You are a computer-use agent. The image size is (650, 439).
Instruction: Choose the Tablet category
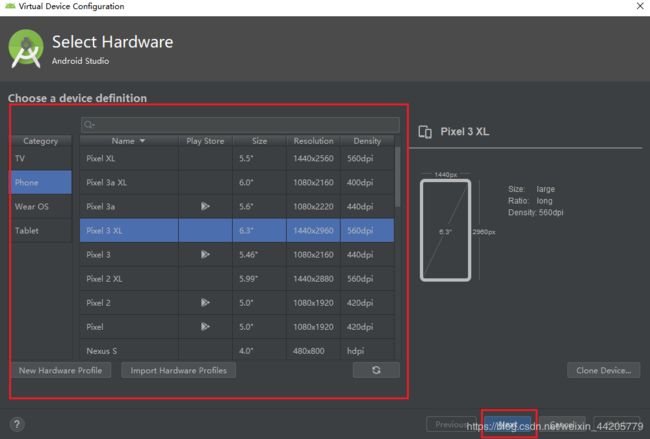[41, 230]
